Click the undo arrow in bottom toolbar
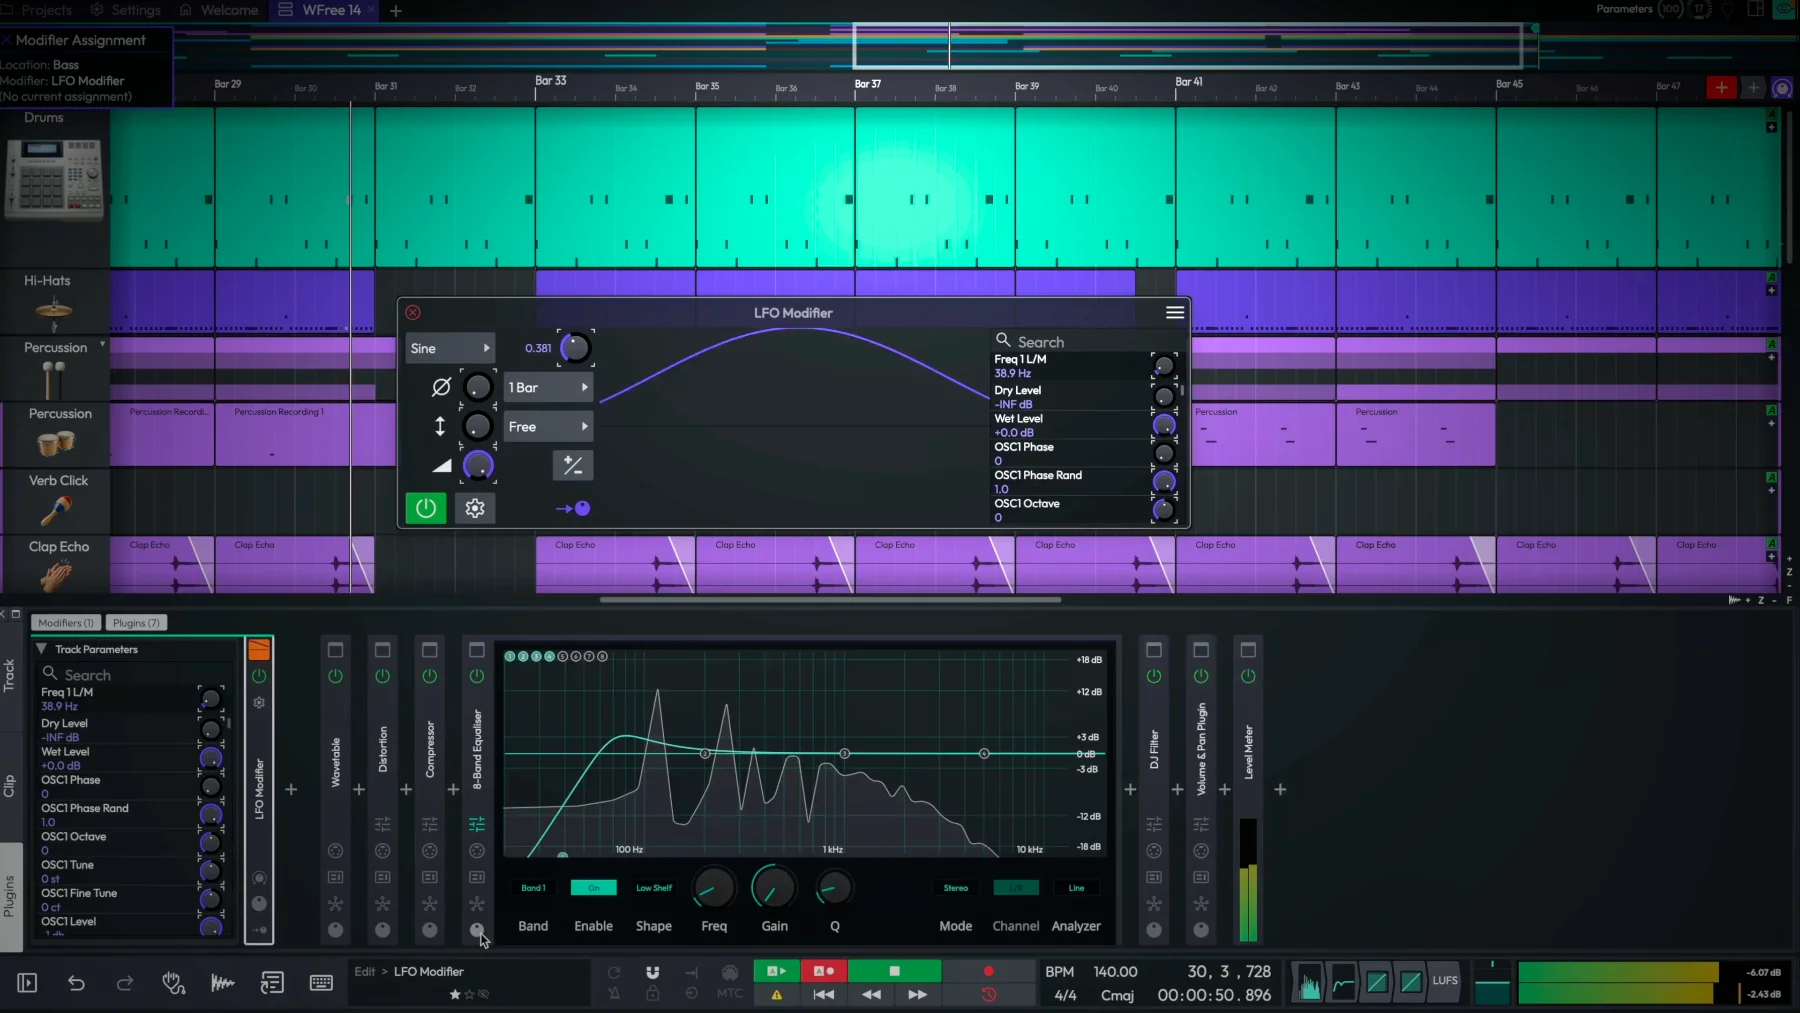1800x1013 pixels. tap(76, 983)
